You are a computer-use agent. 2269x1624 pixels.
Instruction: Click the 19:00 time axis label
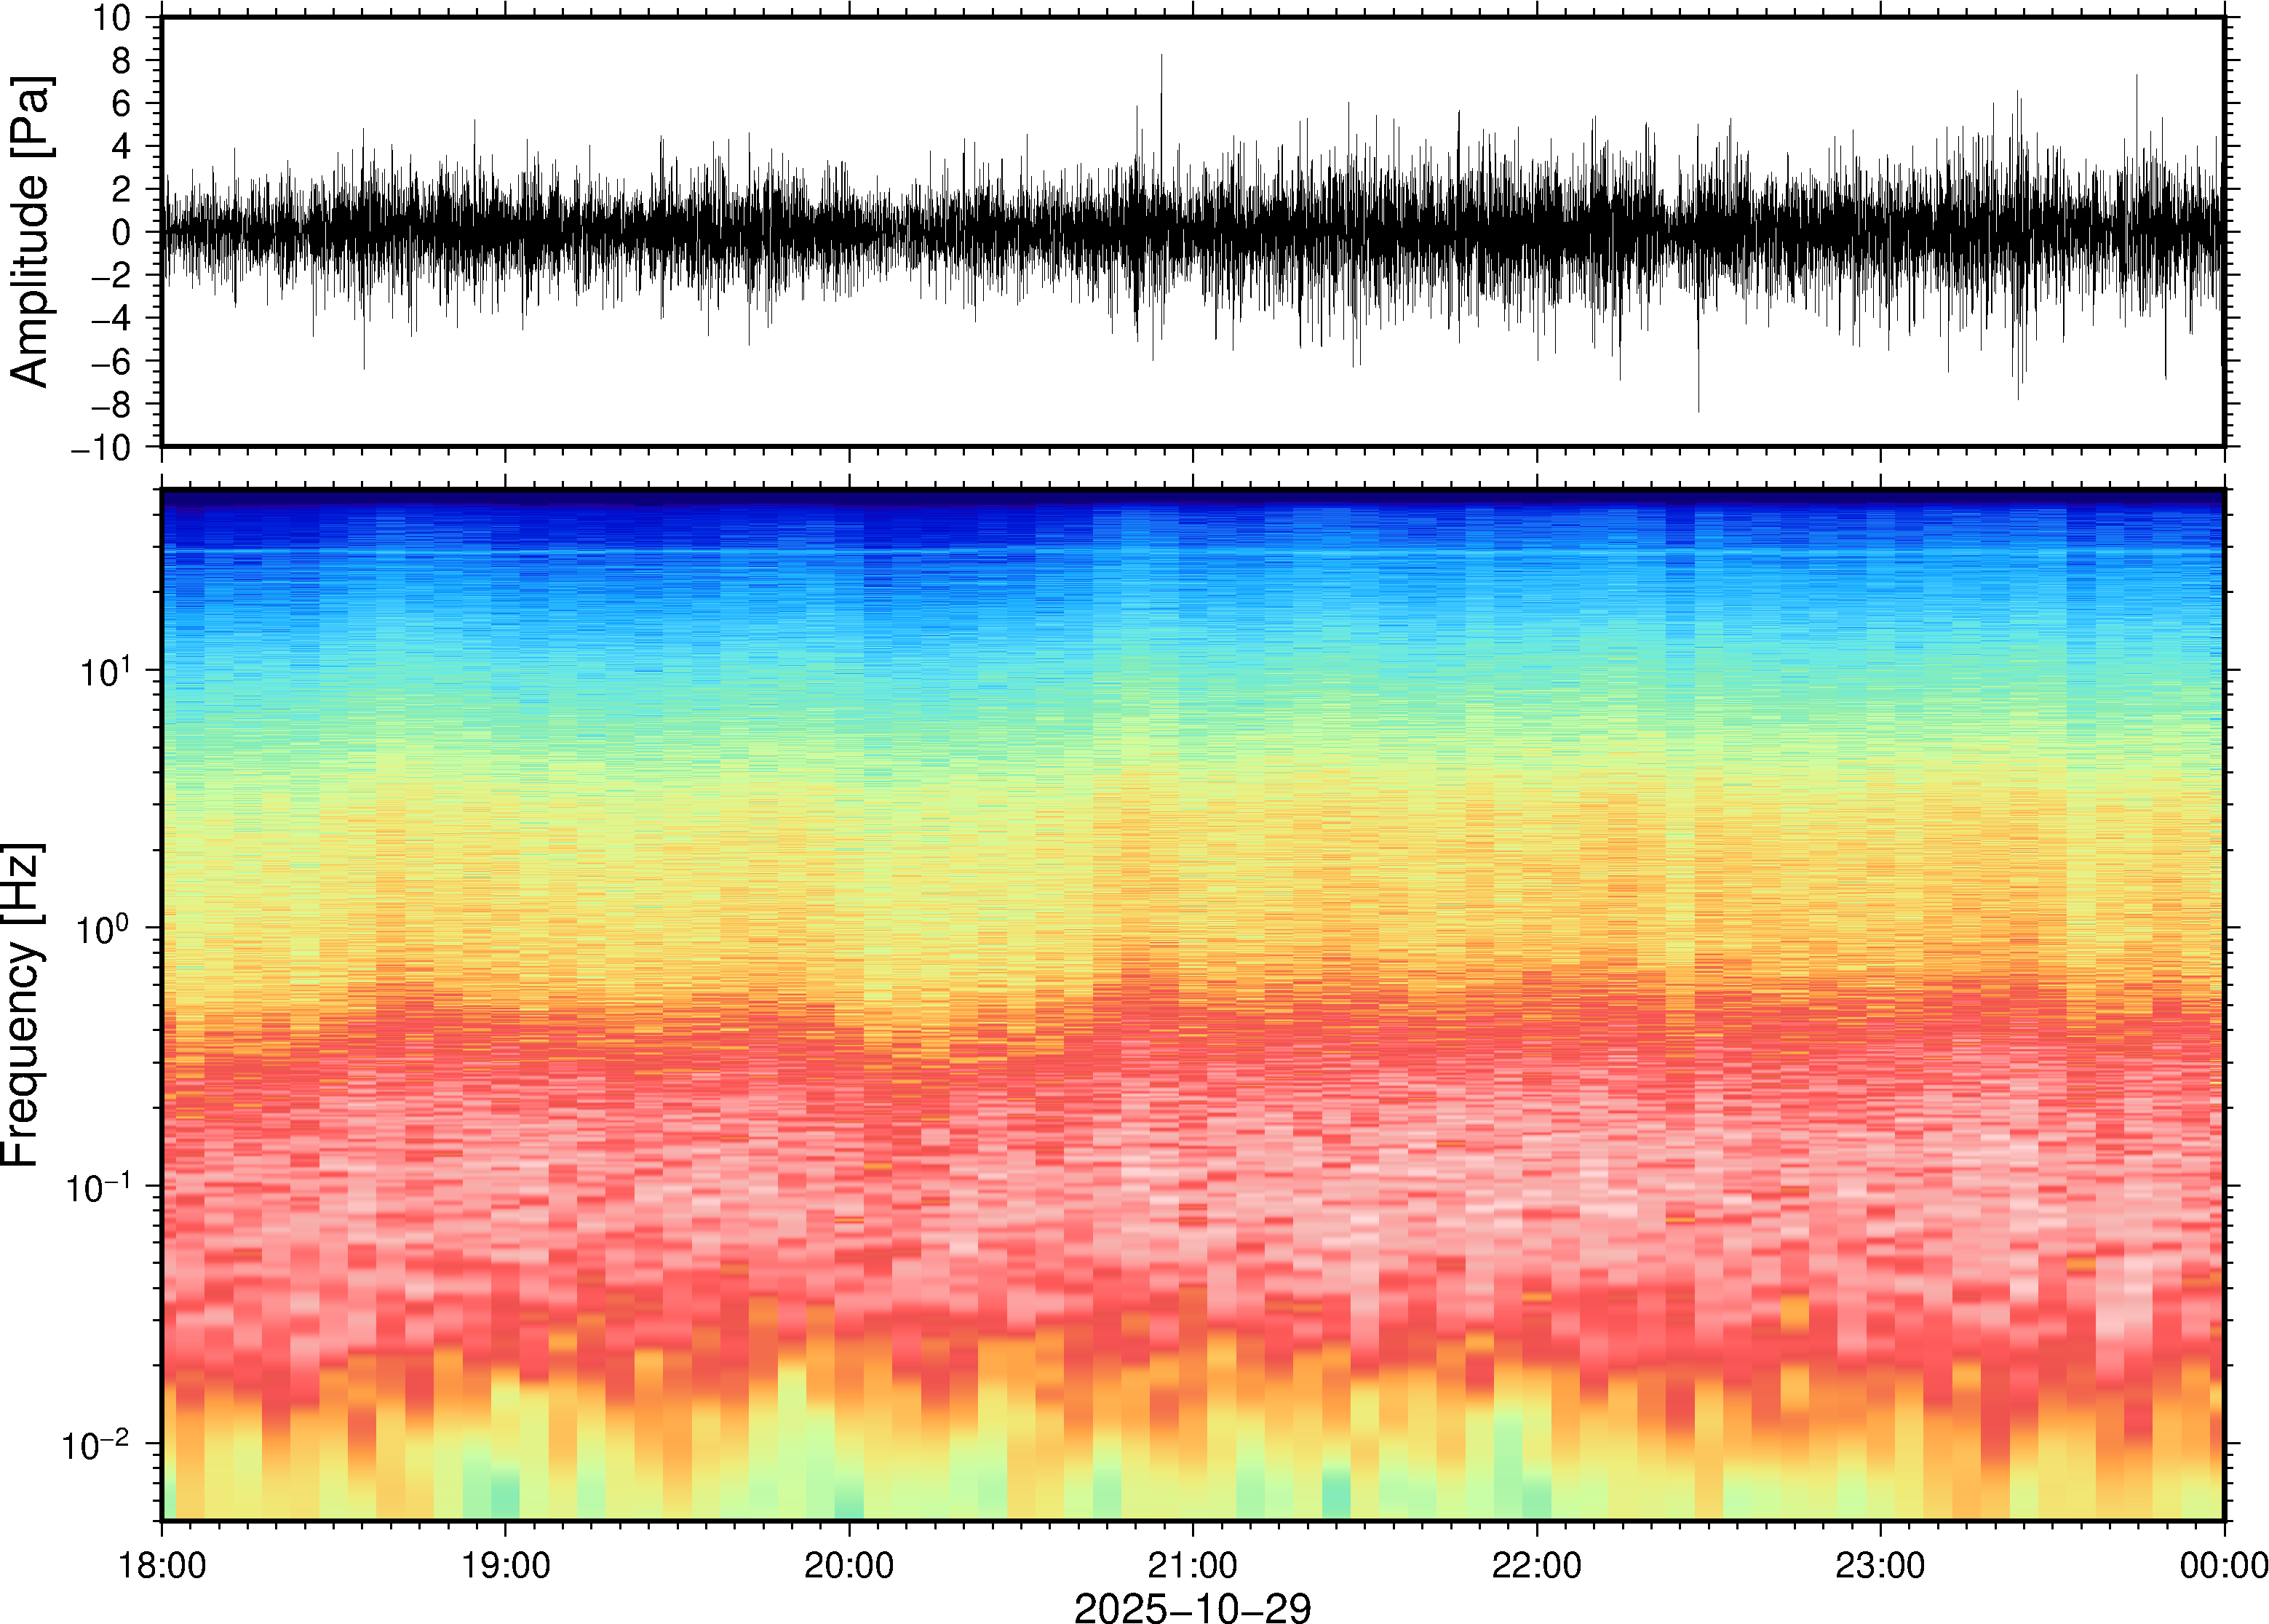pyautogui.click(x=505, y=1564)
